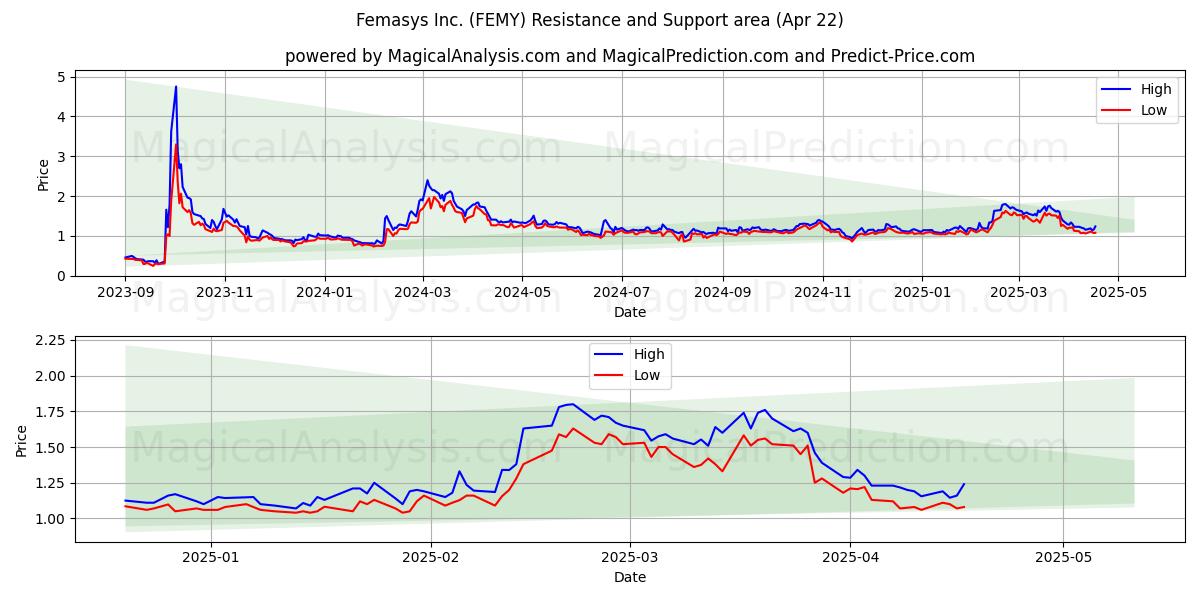Viewport: 1200px width, 600px height.
Task: Click the '2024-09' date label on top chart
Action: (x=724, y=293)
